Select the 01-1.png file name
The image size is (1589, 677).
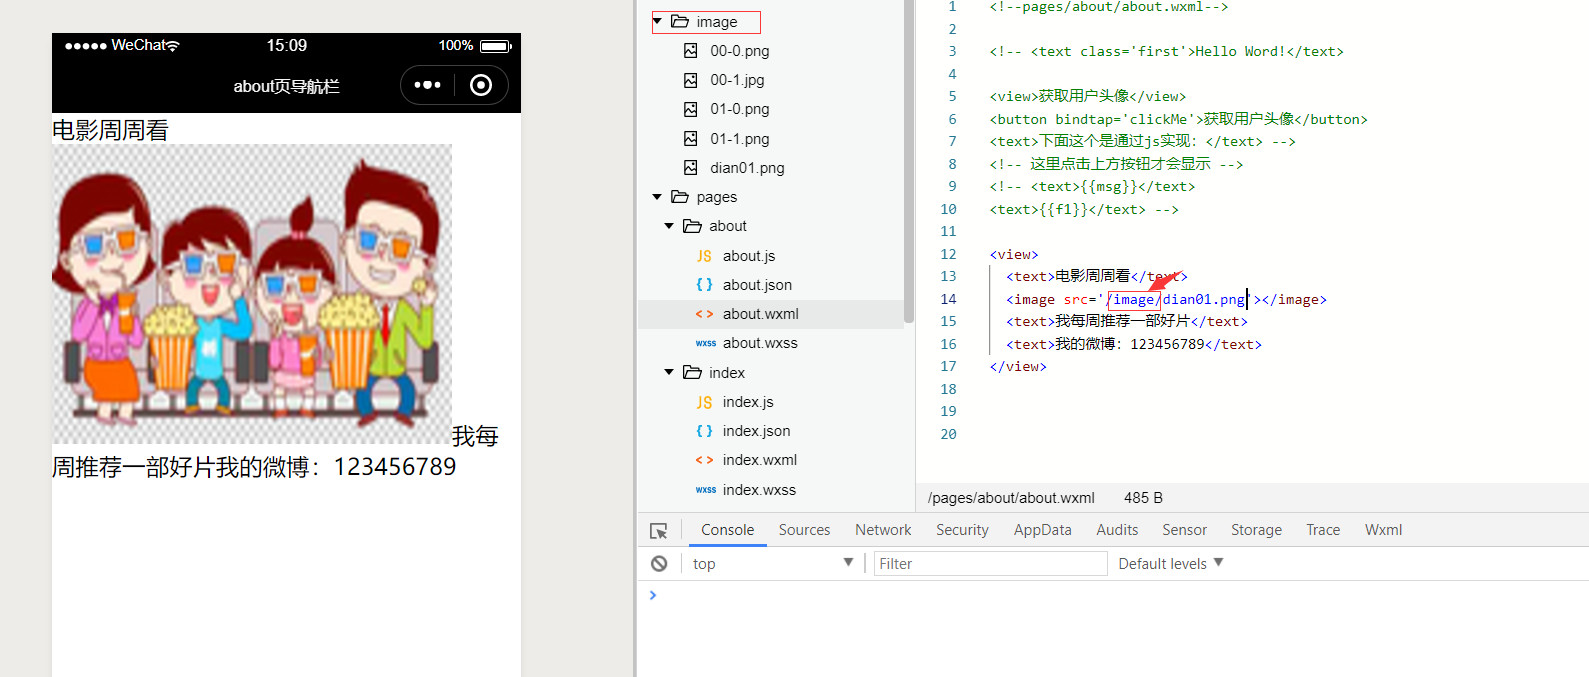(x=740, y=139)
